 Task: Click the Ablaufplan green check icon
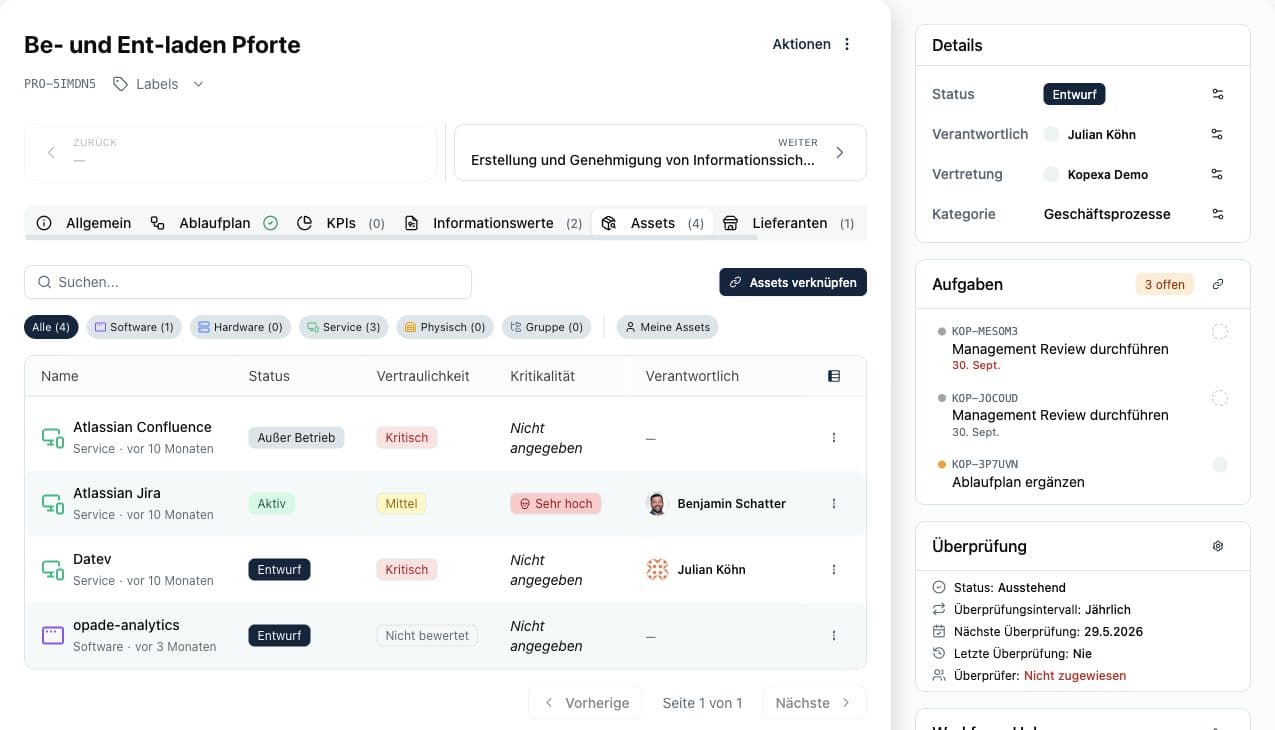tap(270, 223)
